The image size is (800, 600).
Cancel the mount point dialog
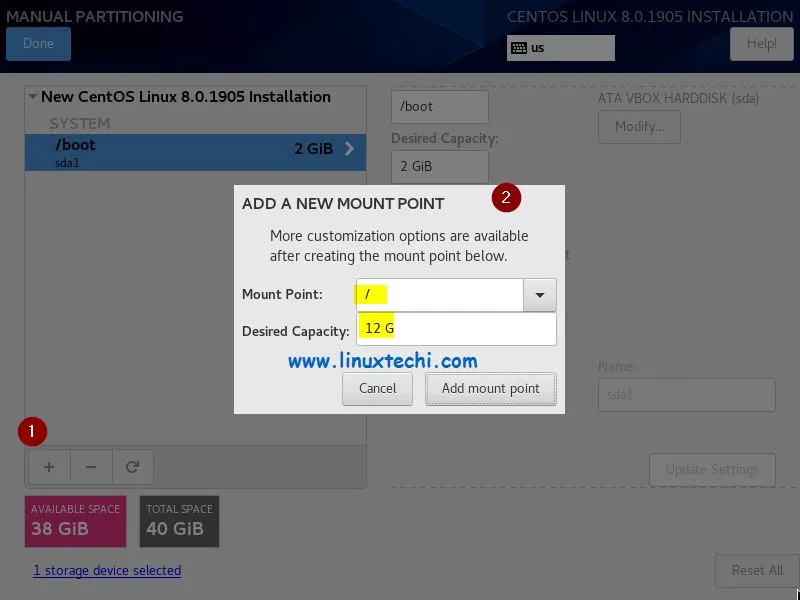[x=377, y=389]
